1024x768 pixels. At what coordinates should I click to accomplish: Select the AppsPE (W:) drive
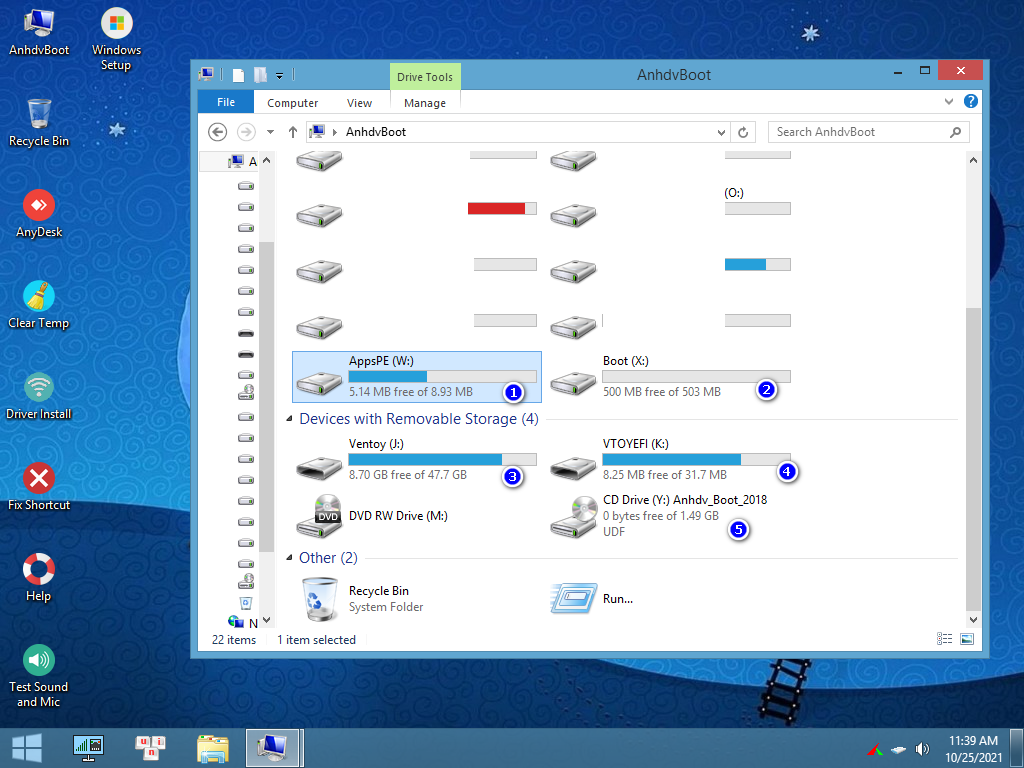tap(417, 377)
